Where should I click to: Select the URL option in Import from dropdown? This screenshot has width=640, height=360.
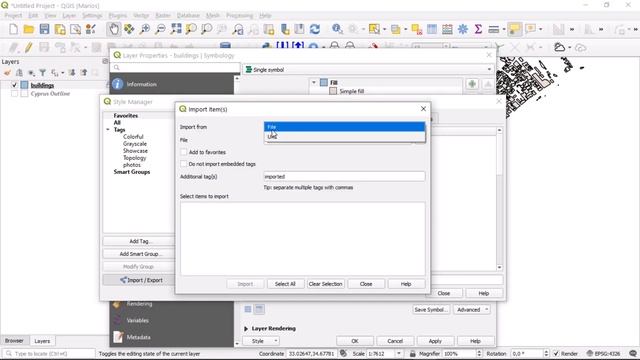(x=344, y=137)
